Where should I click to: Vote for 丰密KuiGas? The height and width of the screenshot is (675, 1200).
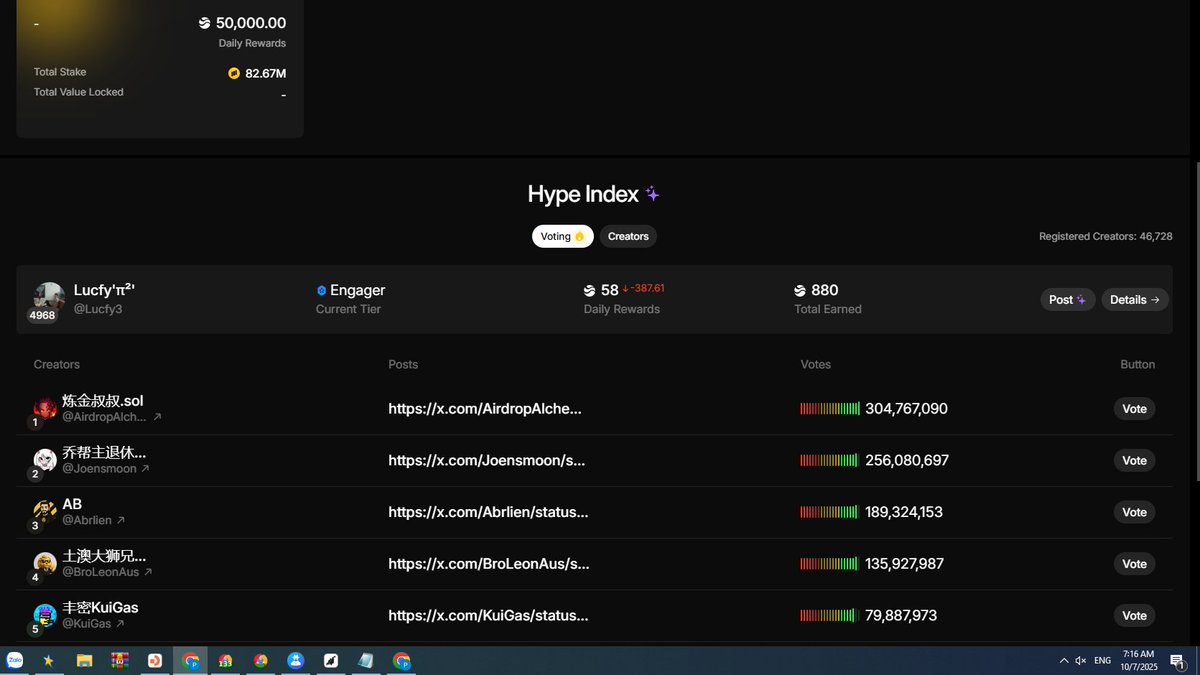pyautogui.click(x=1134, y=616)
